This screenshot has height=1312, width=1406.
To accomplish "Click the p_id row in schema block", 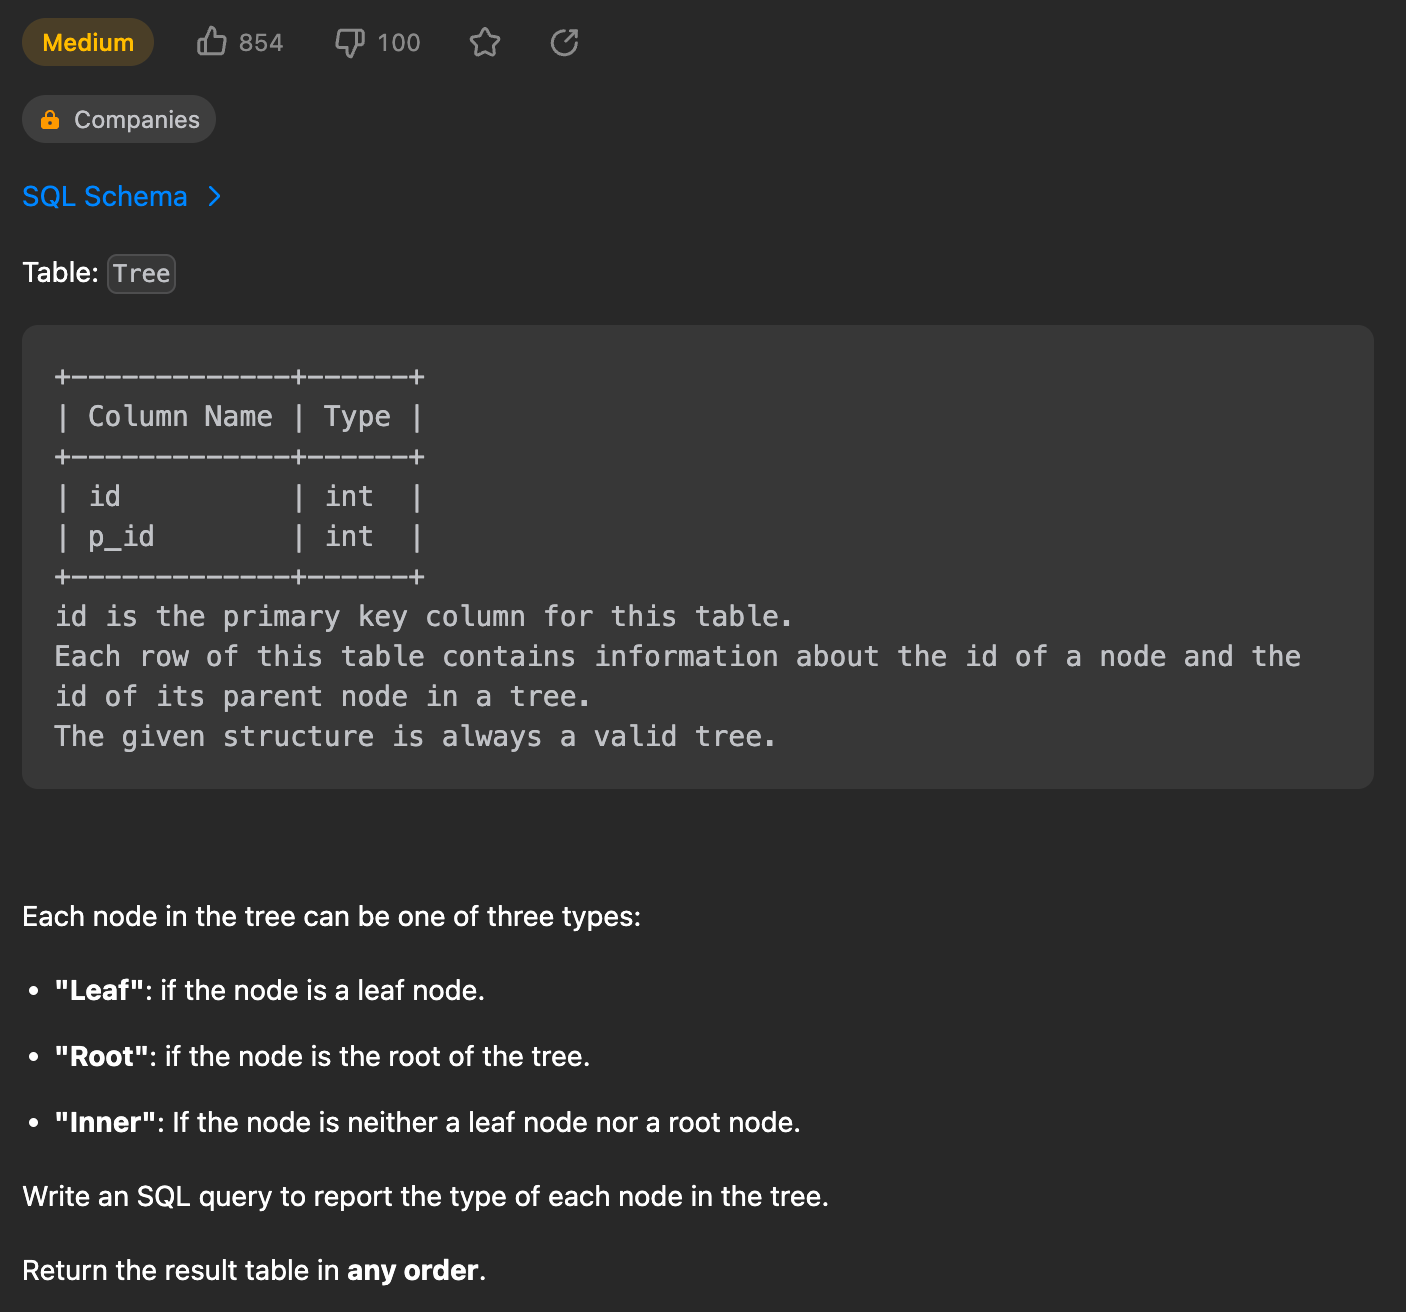I will (121, 537).
